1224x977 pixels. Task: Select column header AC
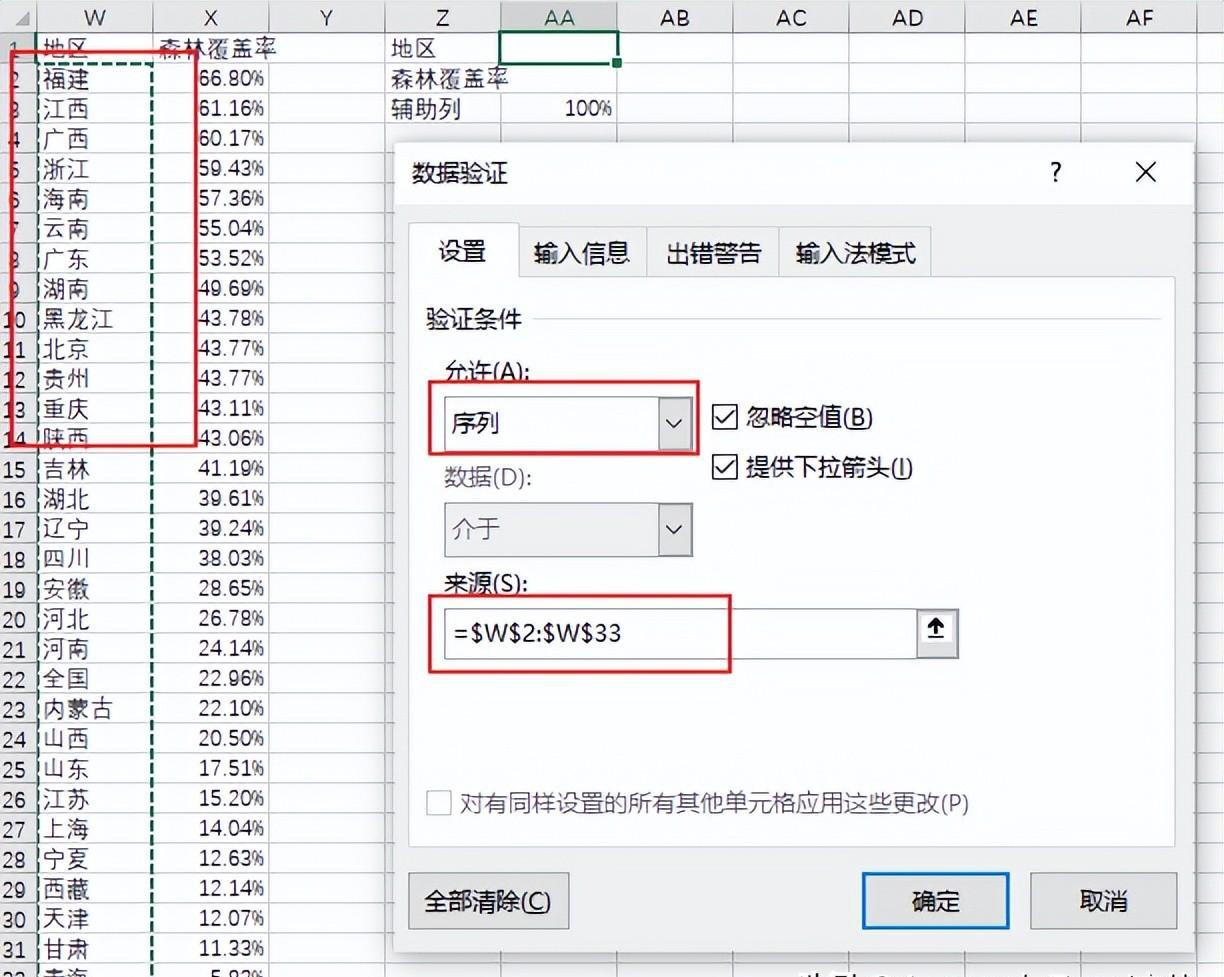click(x=791, y=17)
